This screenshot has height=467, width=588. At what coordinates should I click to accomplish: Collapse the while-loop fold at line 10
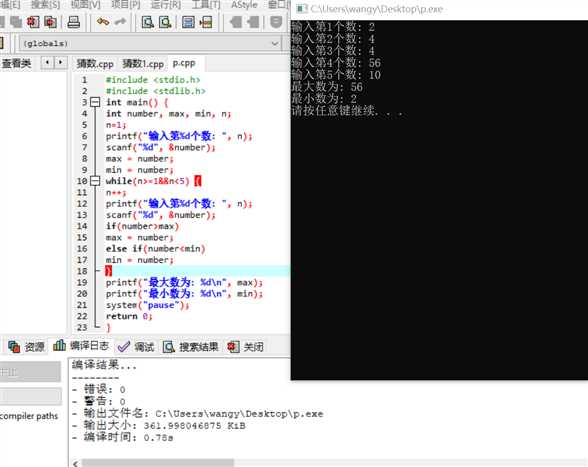[96, 181]
